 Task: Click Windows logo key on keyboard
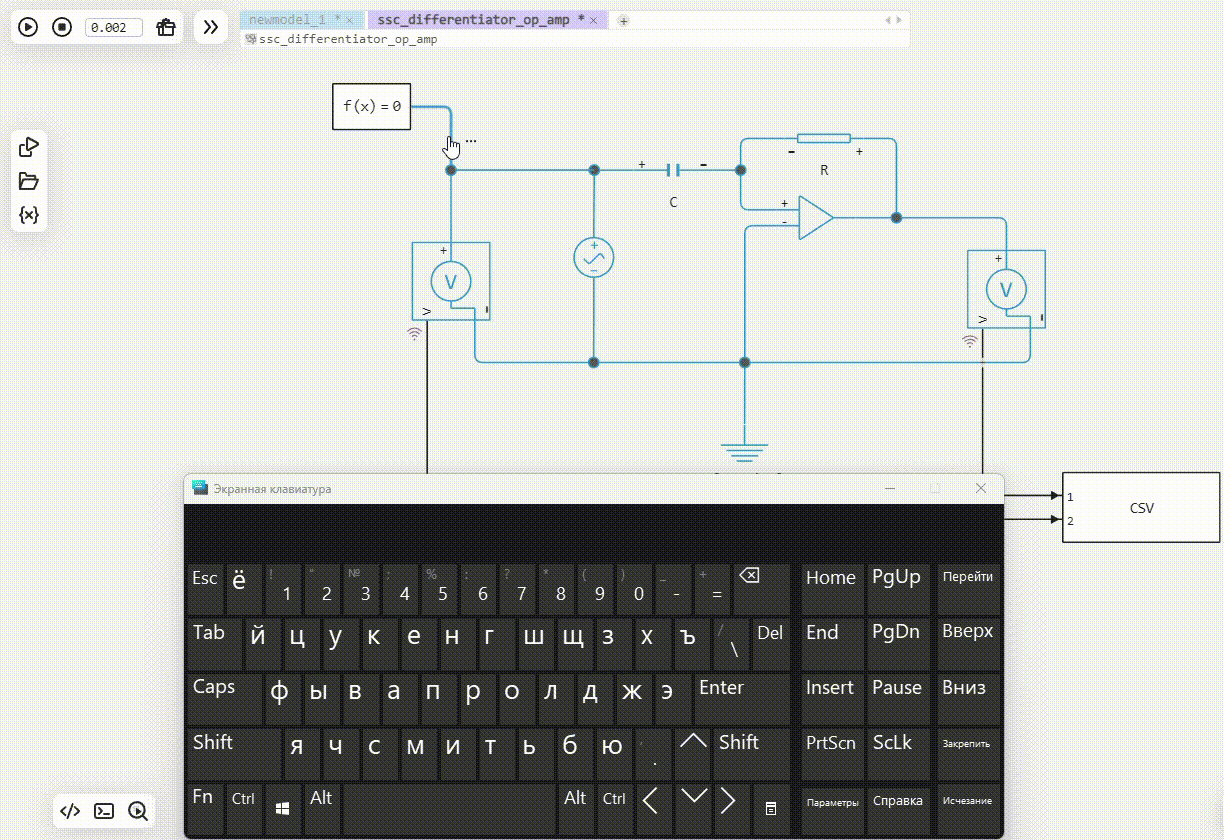pos(283,809)
